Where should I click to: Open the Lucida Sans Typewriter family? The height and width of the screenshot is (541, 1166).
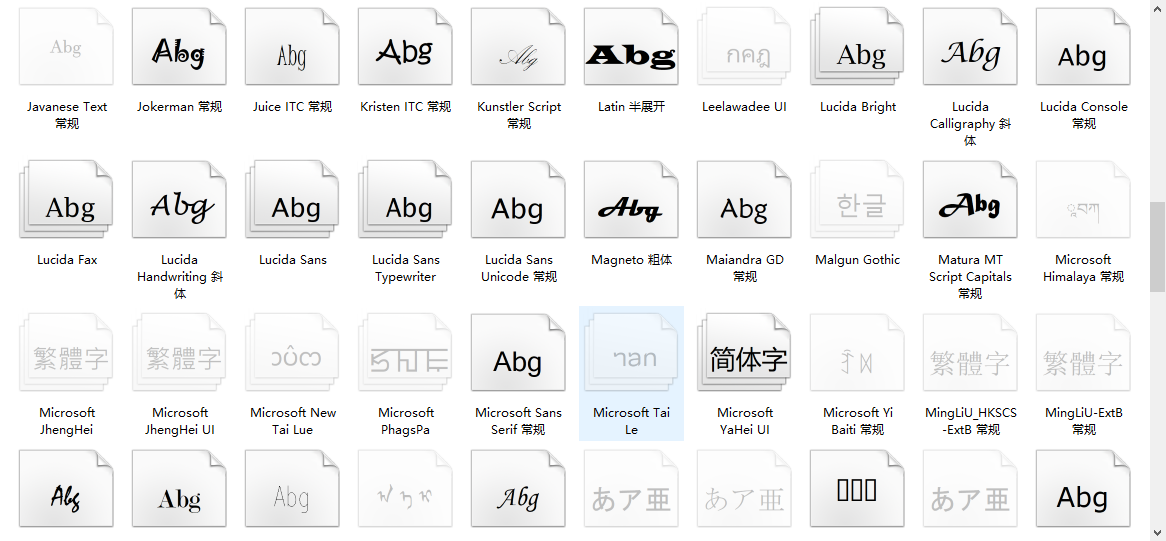coord(405,200)
